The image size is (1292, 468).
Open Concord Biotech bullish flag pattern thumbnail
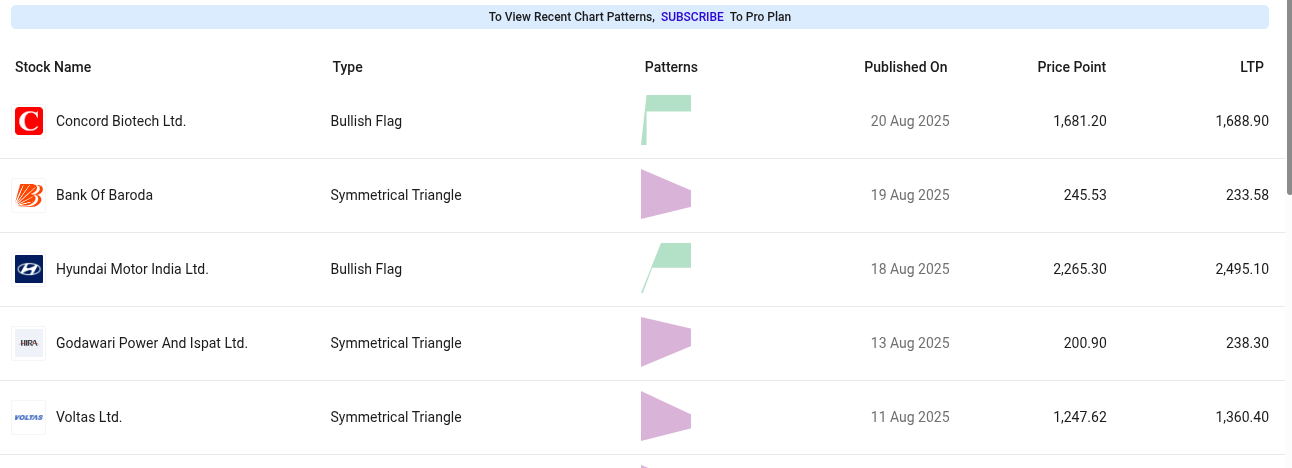pyautogui.click(x=666, y=119)
